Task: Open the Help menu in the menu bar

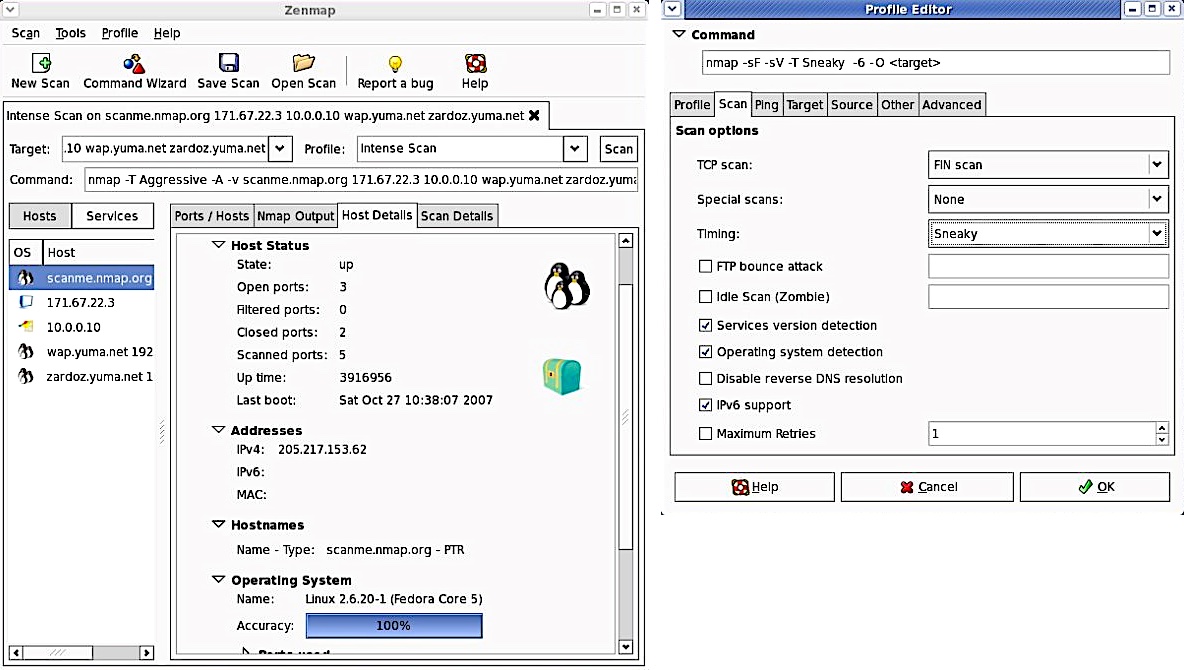Action: point(167,33)
